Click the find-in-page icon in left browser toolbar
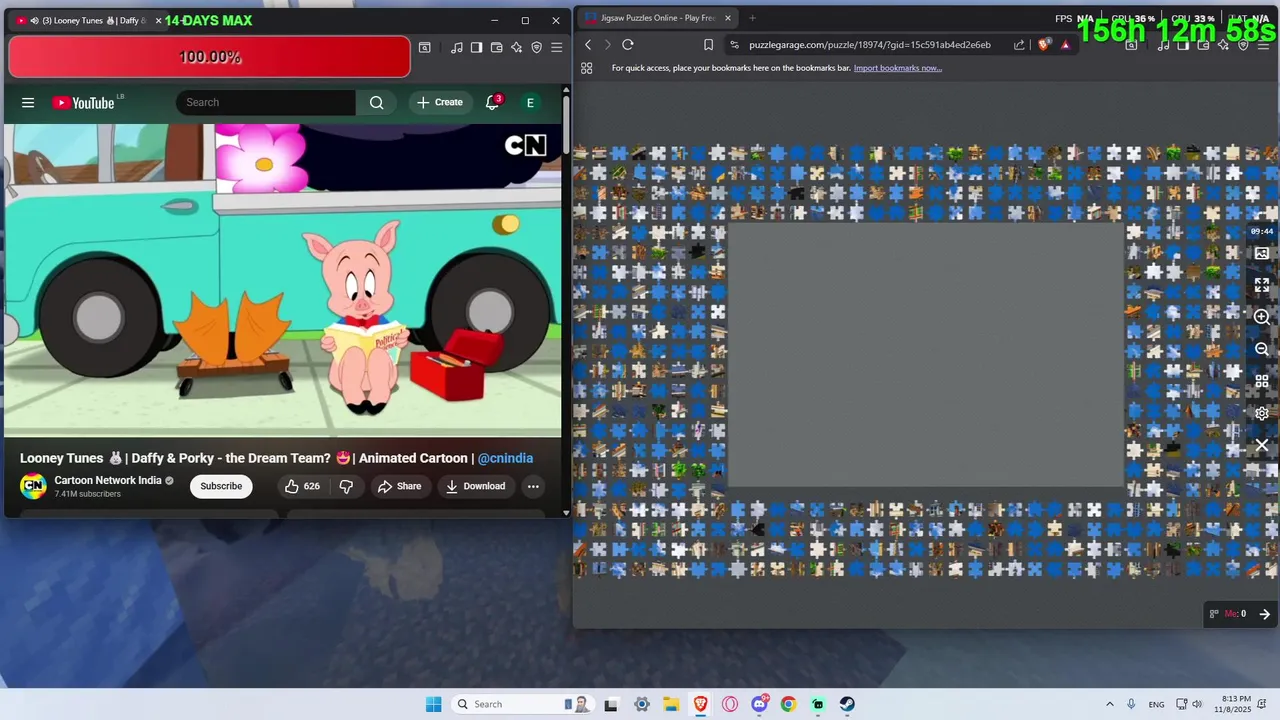This screenshot has width=1280, height=720. pos(425,47)
